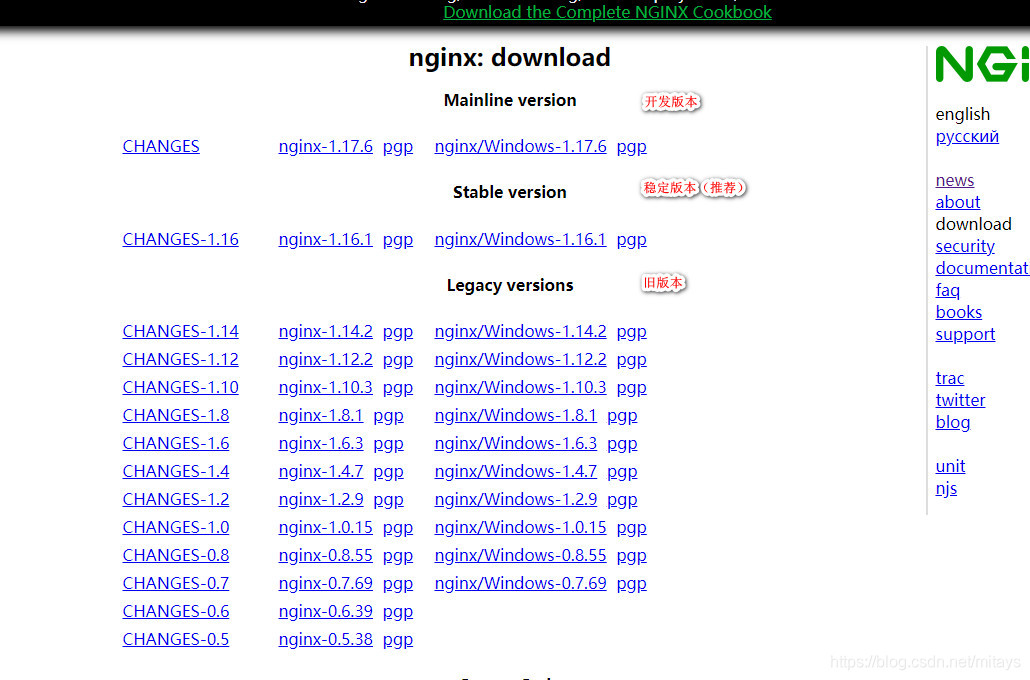
Task: Open pgp signature for nginx-0.5.38
Action: point(397,640)
